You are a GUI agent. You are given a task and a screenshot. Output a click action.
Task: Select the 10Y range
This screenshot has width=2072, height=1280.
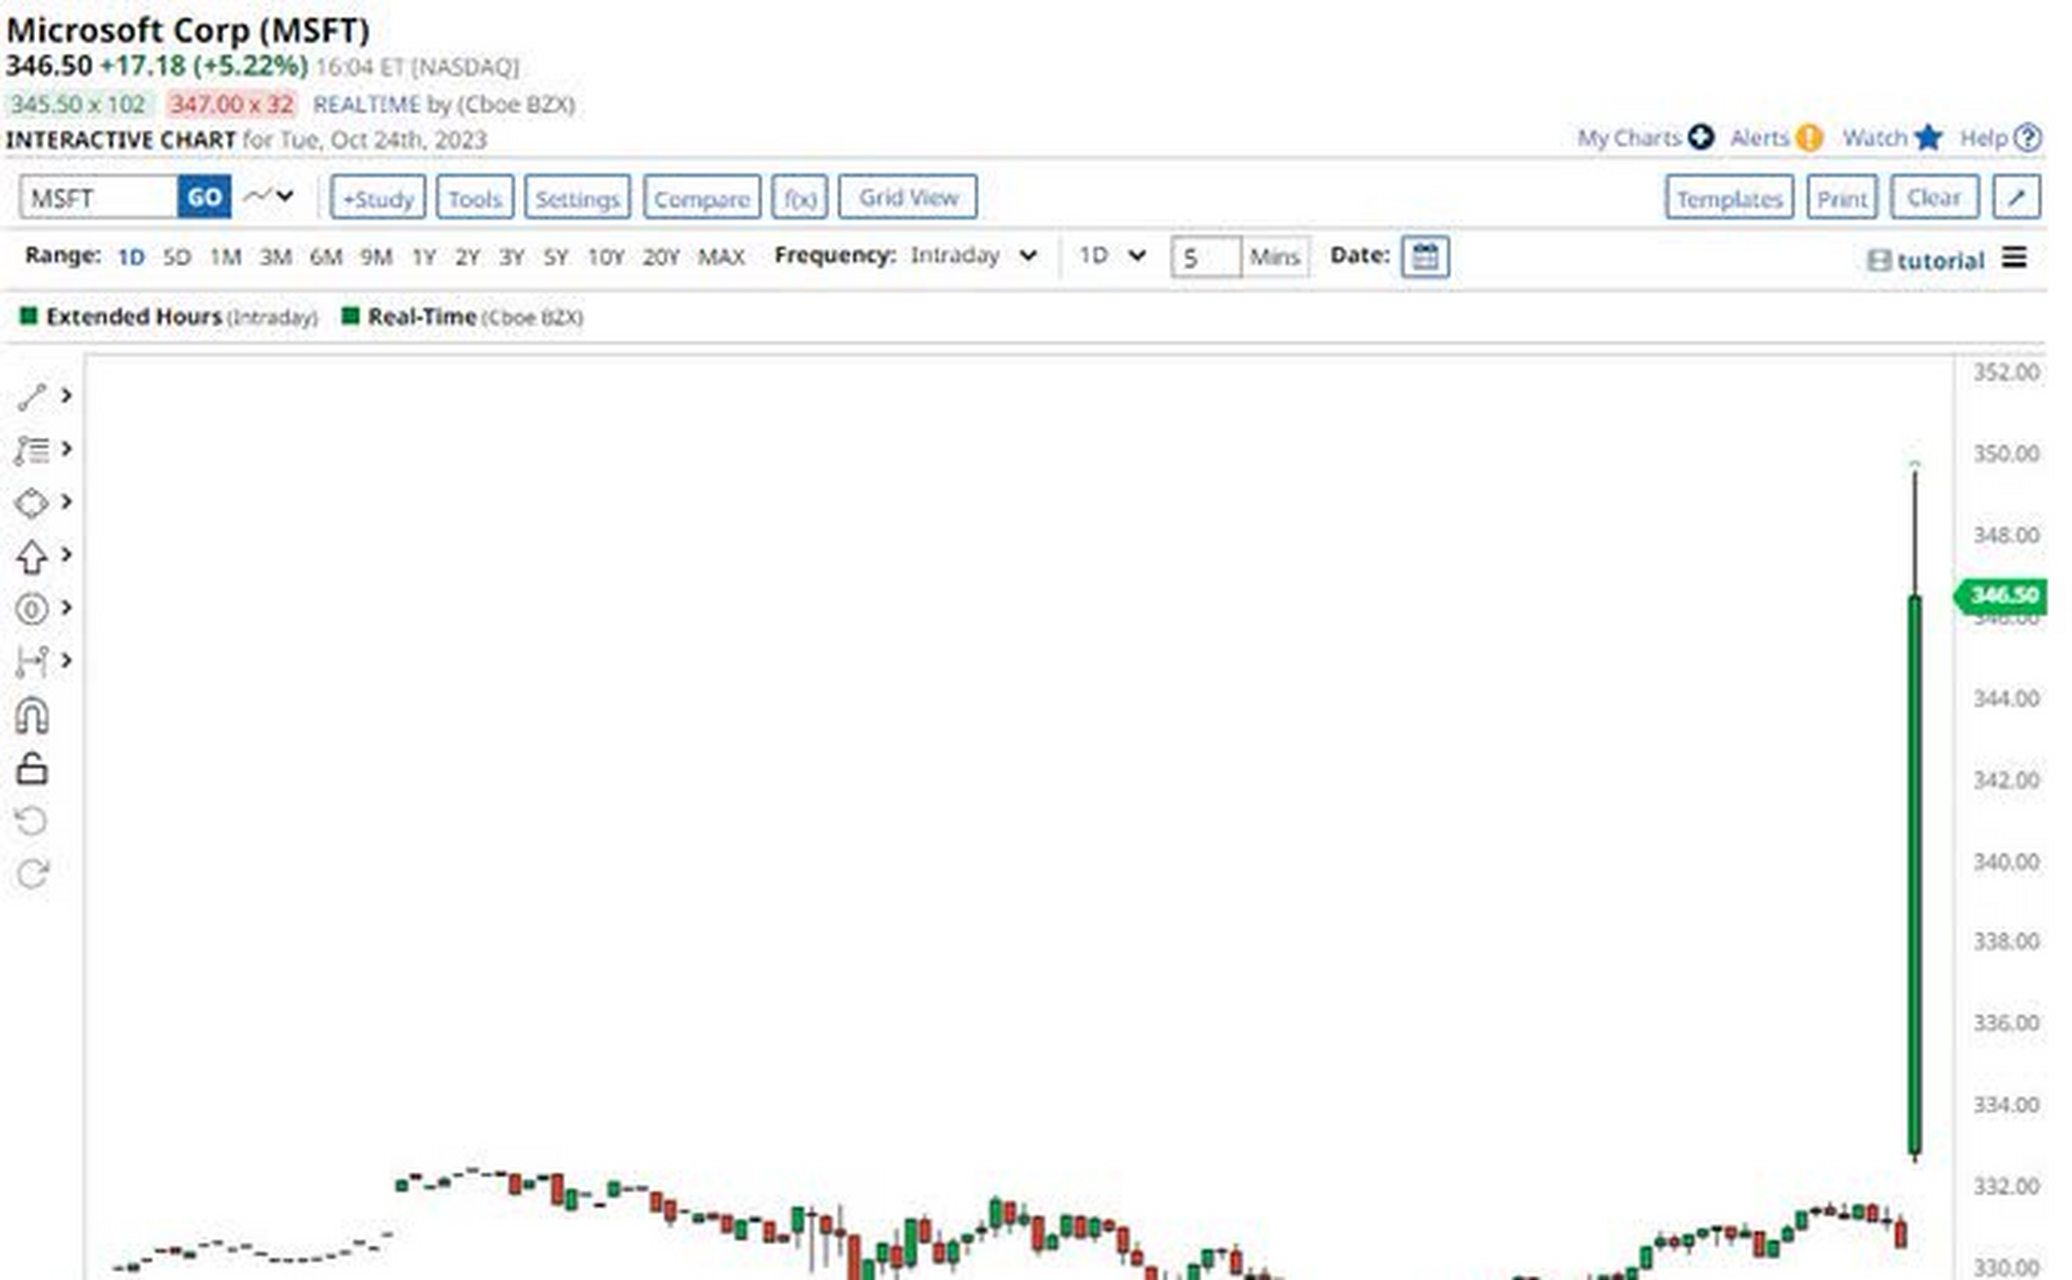point(605,257)
